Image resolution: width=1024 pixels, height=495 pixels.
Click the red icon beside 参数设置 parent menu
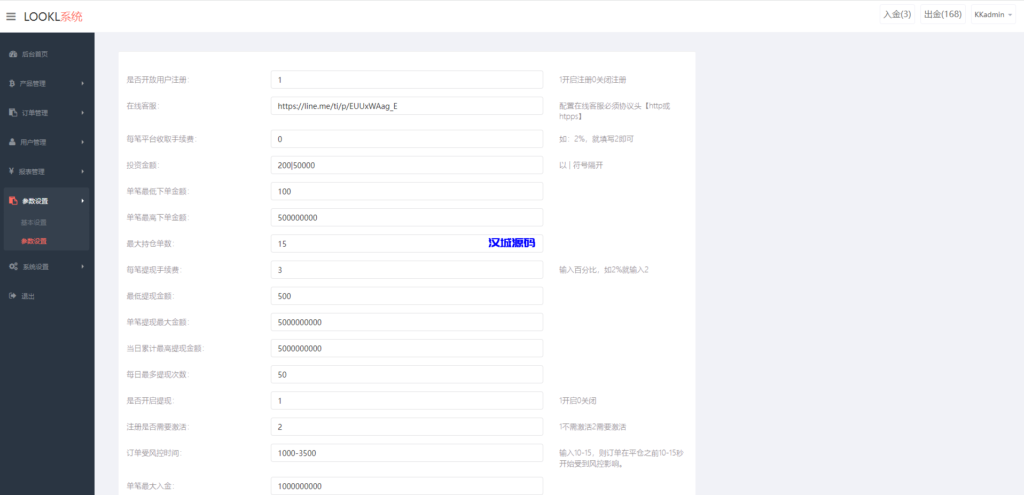(x=12, y=201)
